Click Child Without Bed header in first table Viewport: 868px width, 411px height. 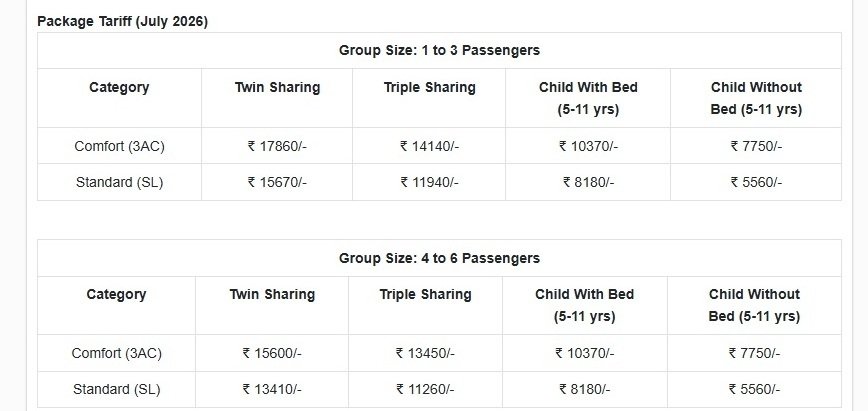tap(756, 98)
